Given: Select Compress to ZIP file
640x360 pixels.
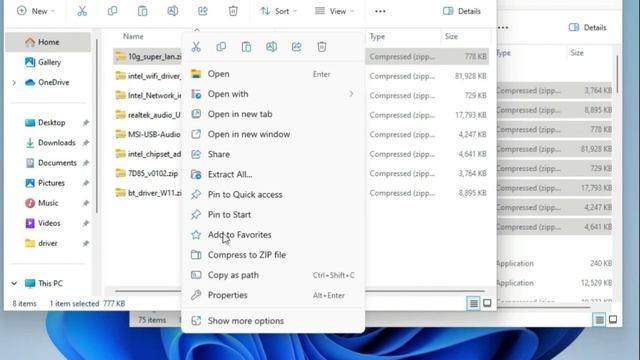Looking at the screenshot, I should tap(273, 255).
